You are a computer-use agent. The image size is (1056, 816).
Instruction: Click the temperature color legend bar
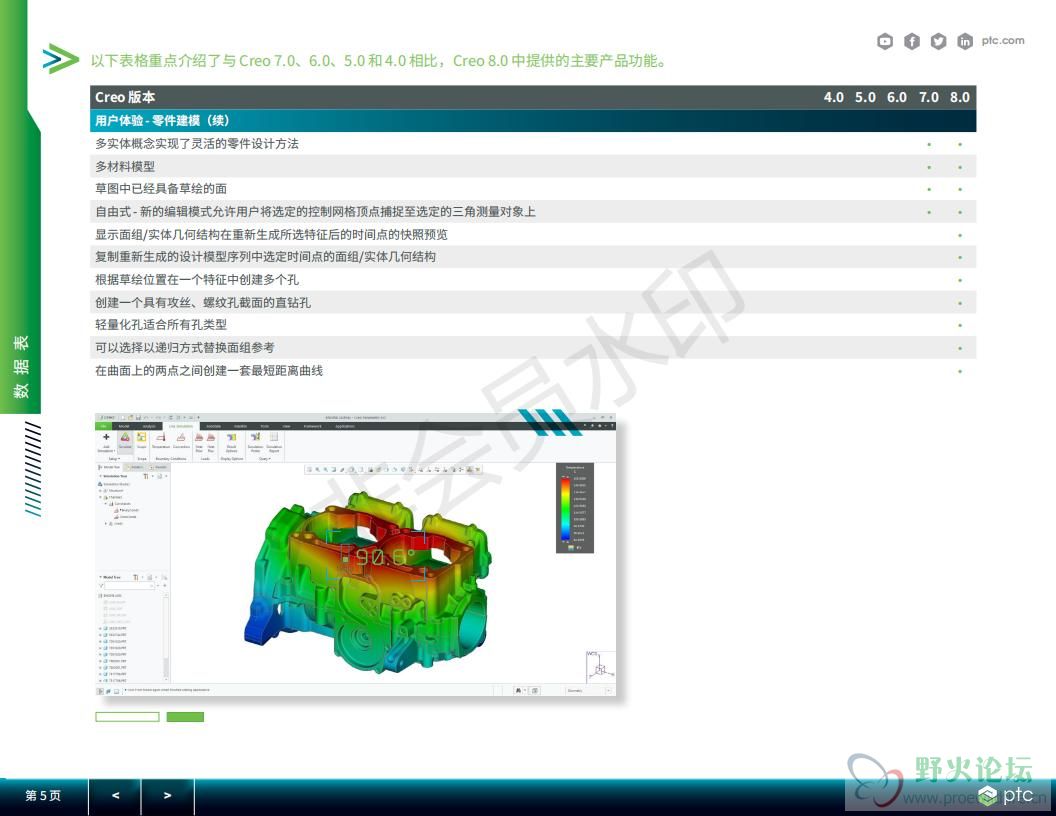click(x=565, y=509)
